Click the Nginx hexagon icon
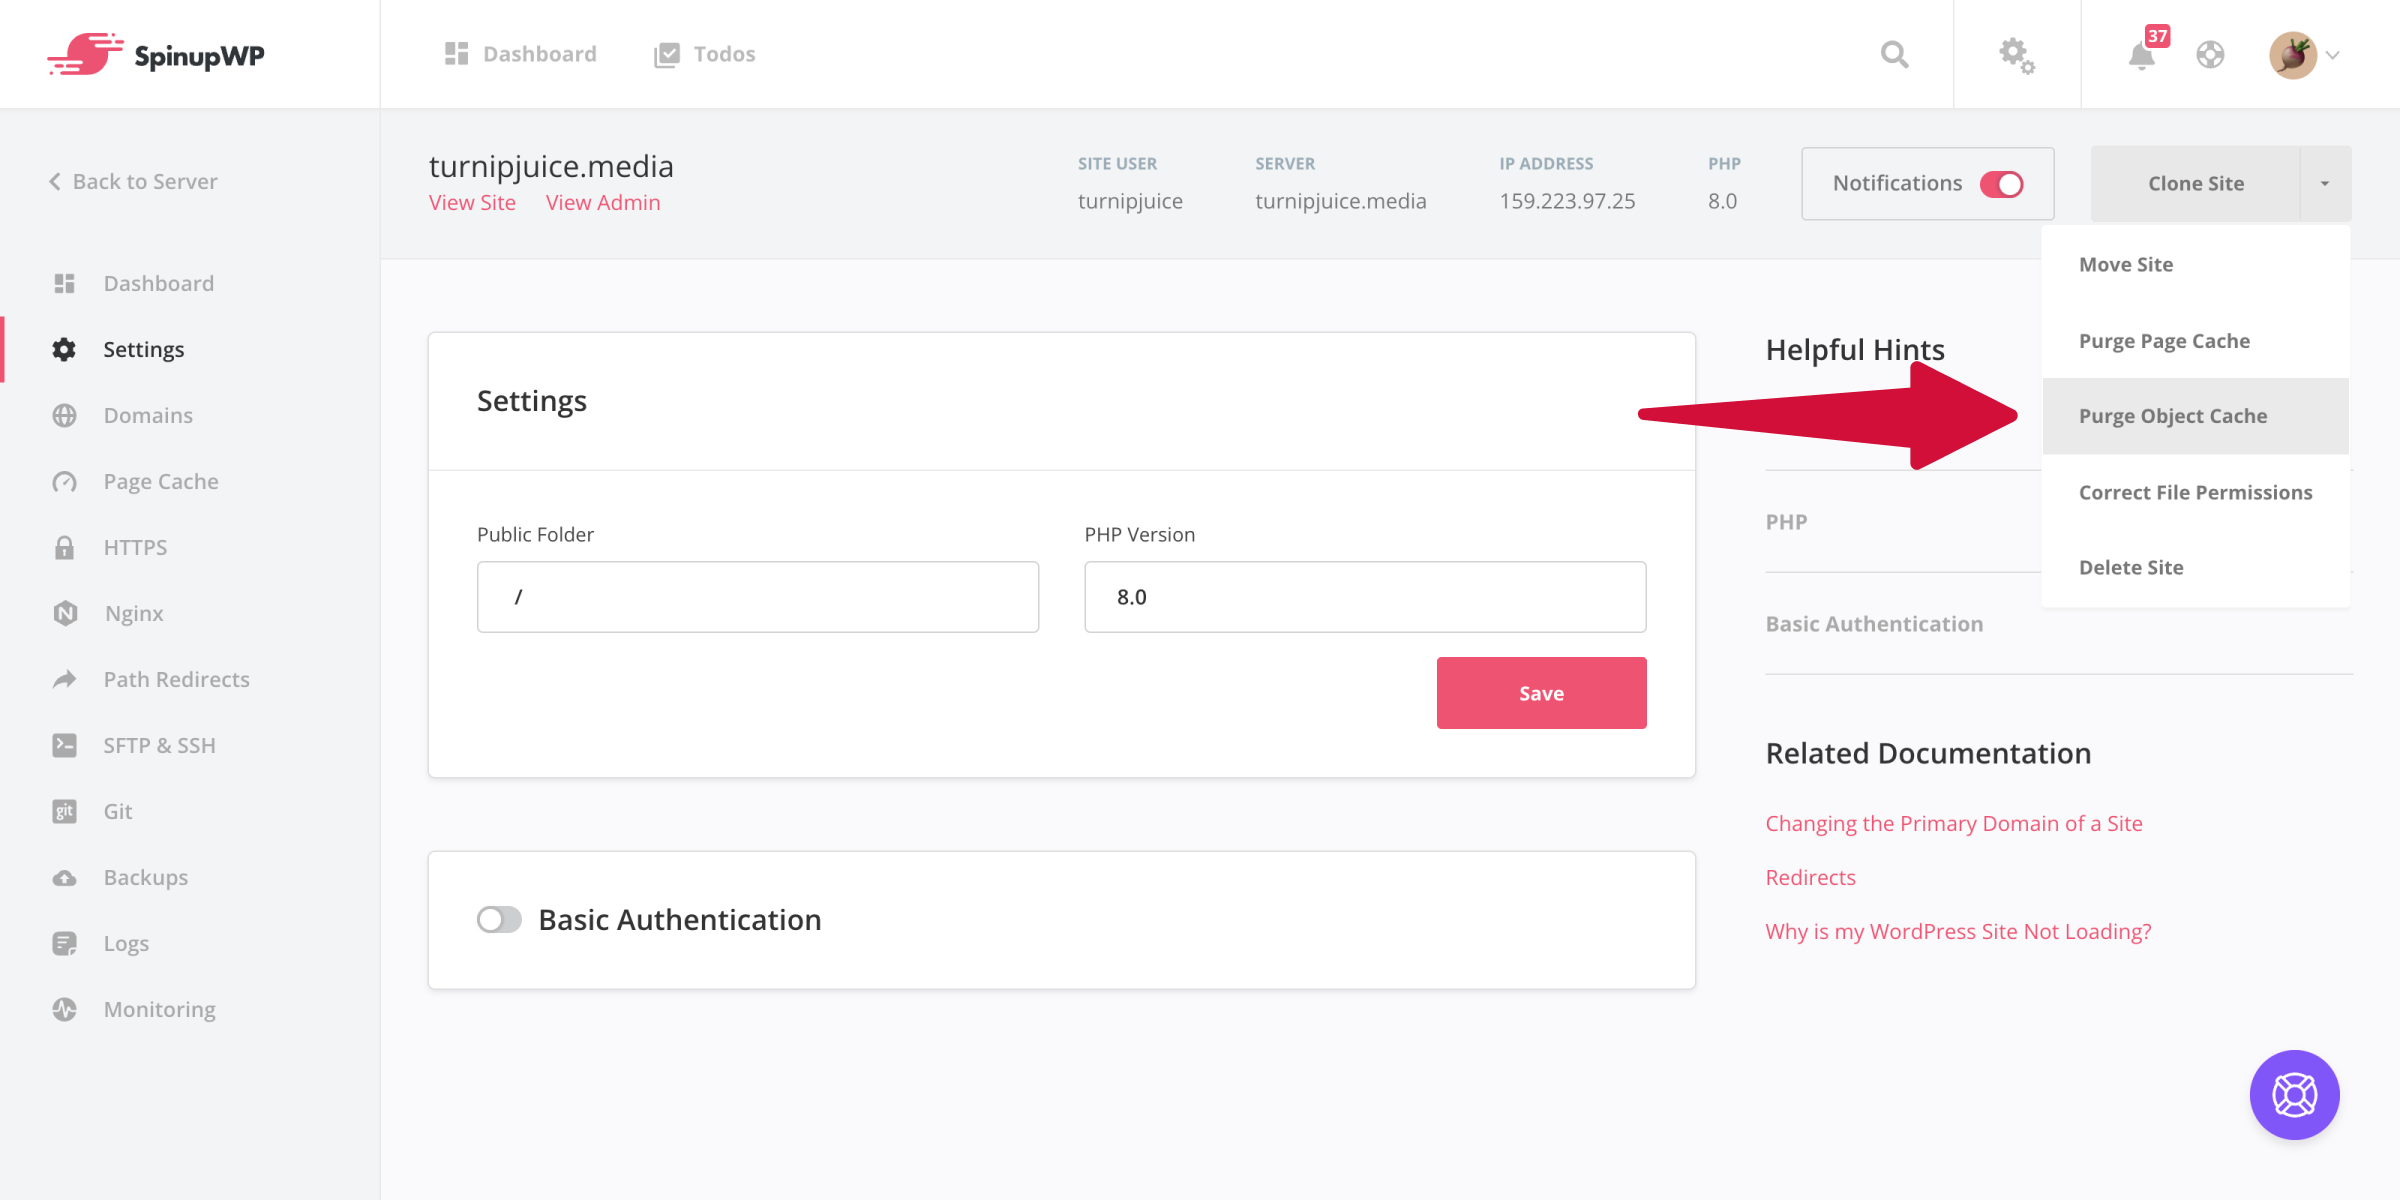The image size is (2400, 1200). click(65, 613)
